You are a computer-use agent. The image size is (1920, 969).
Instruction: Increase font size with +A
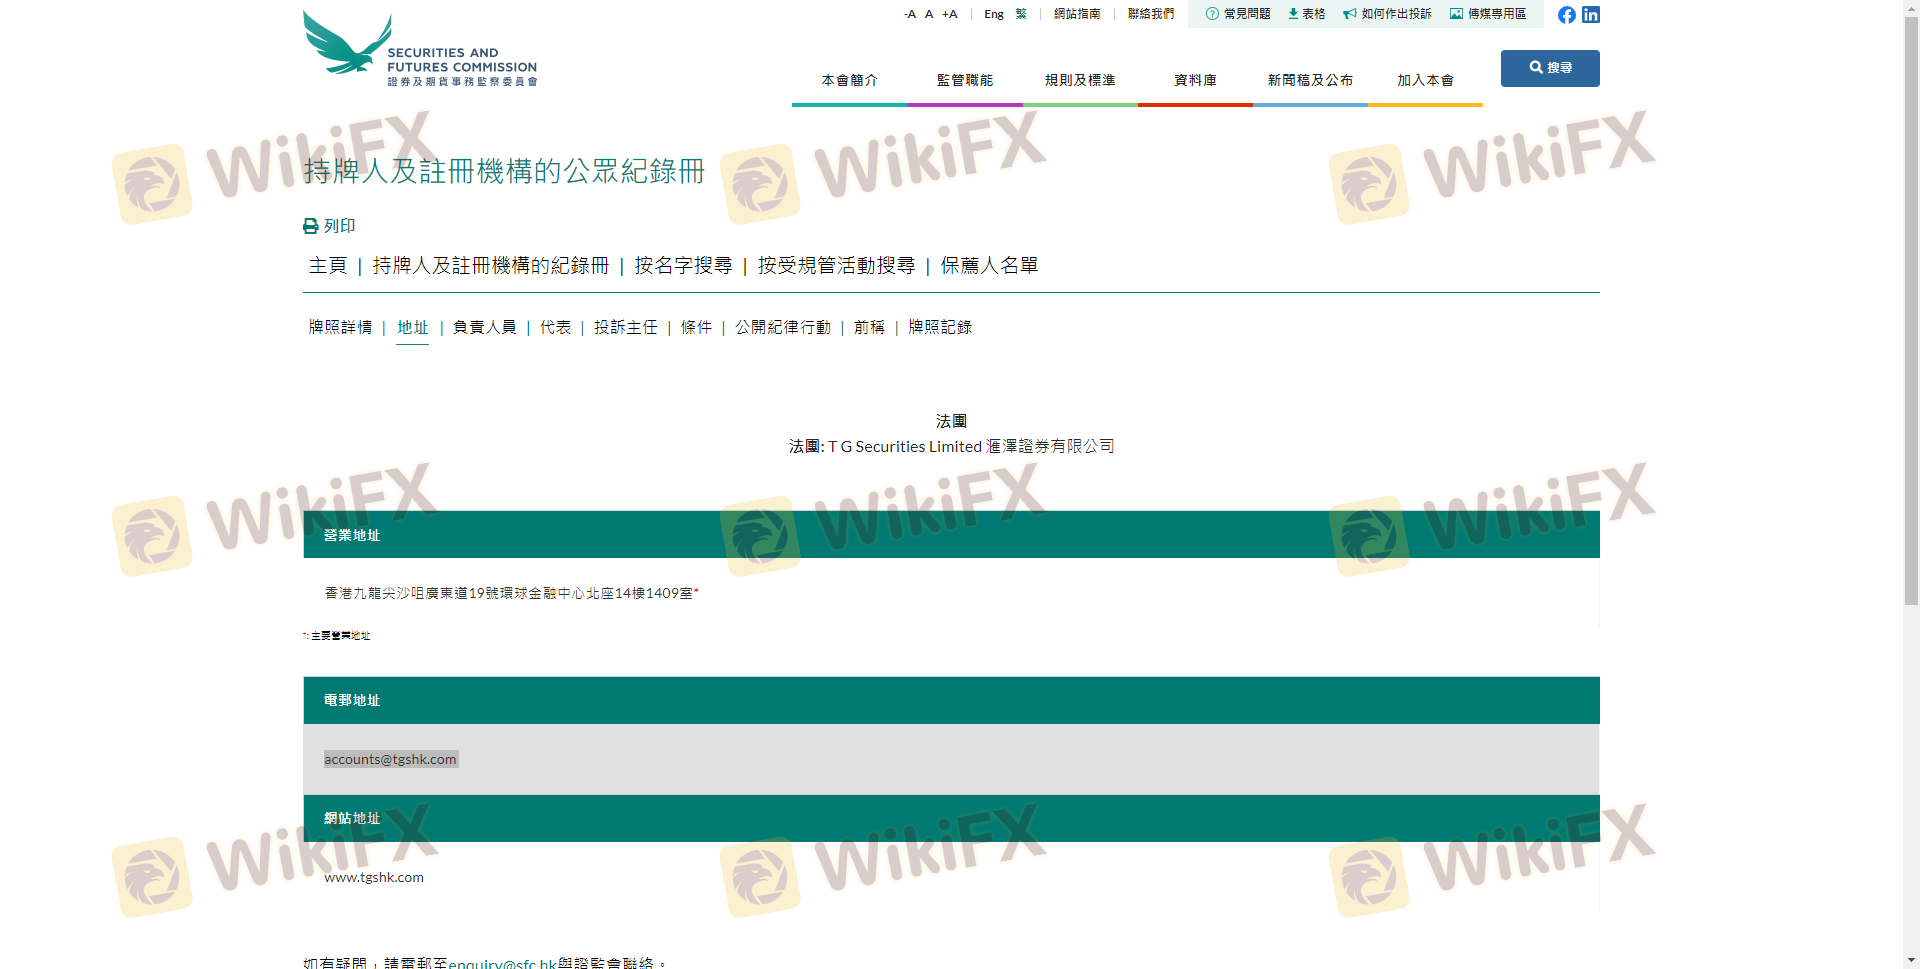pos(950,14)
